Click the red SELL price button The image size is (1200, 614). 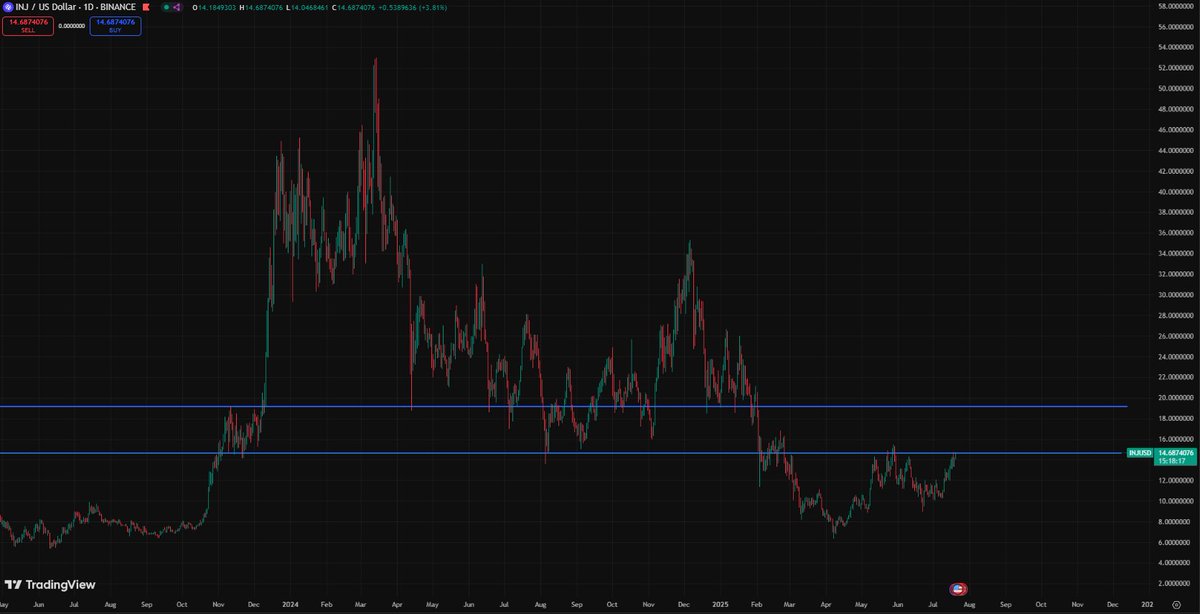pos(27,26)
